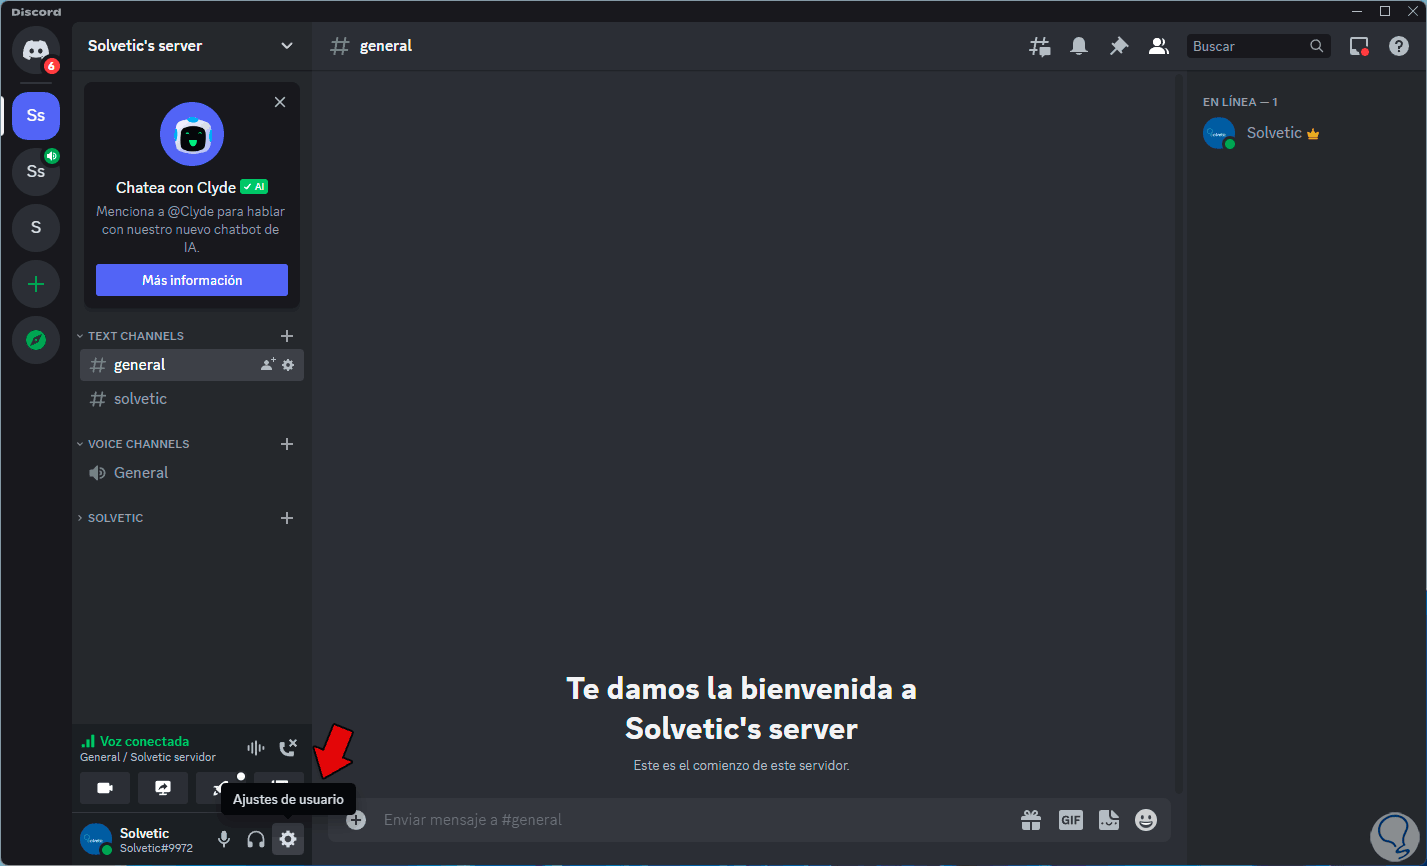Select the general text channel
The width and height of the screenshot is (1427, 866).
(x=191, y=365)
